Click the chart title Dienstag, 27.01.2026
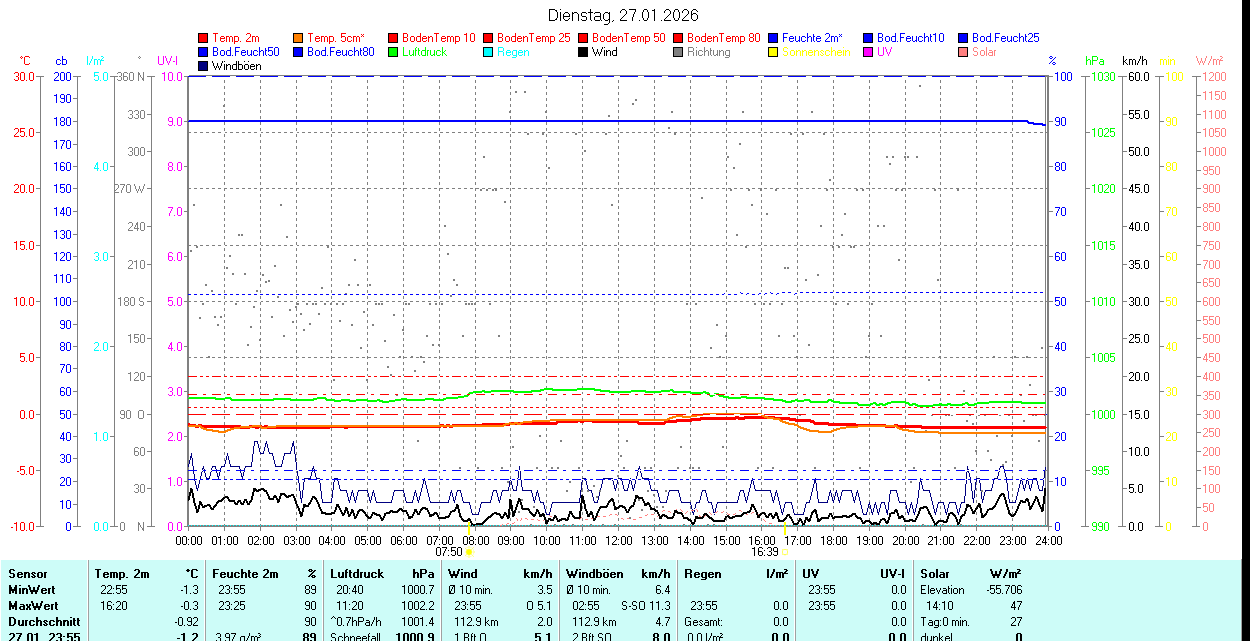The width and height of the screenshot is (1250, 641). pos(624,15)
